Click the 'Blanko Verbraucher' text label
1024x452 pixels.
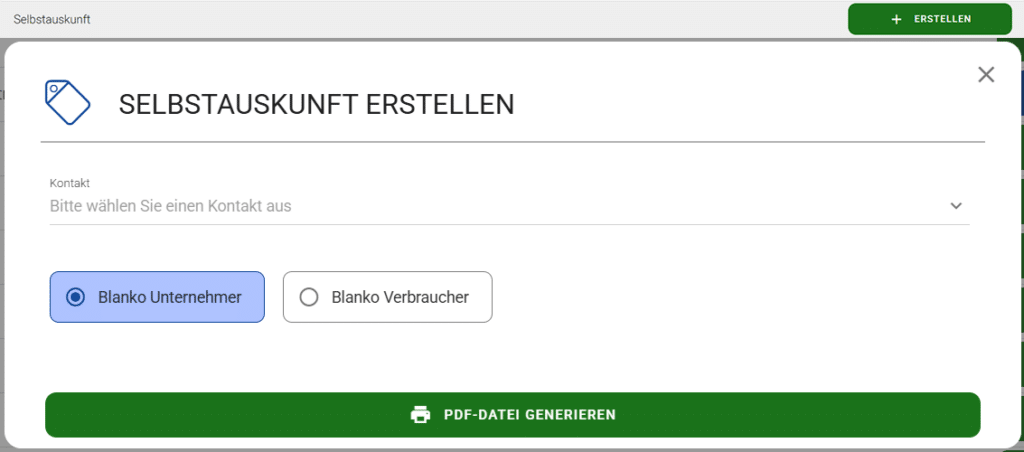(x=400, y=297)
